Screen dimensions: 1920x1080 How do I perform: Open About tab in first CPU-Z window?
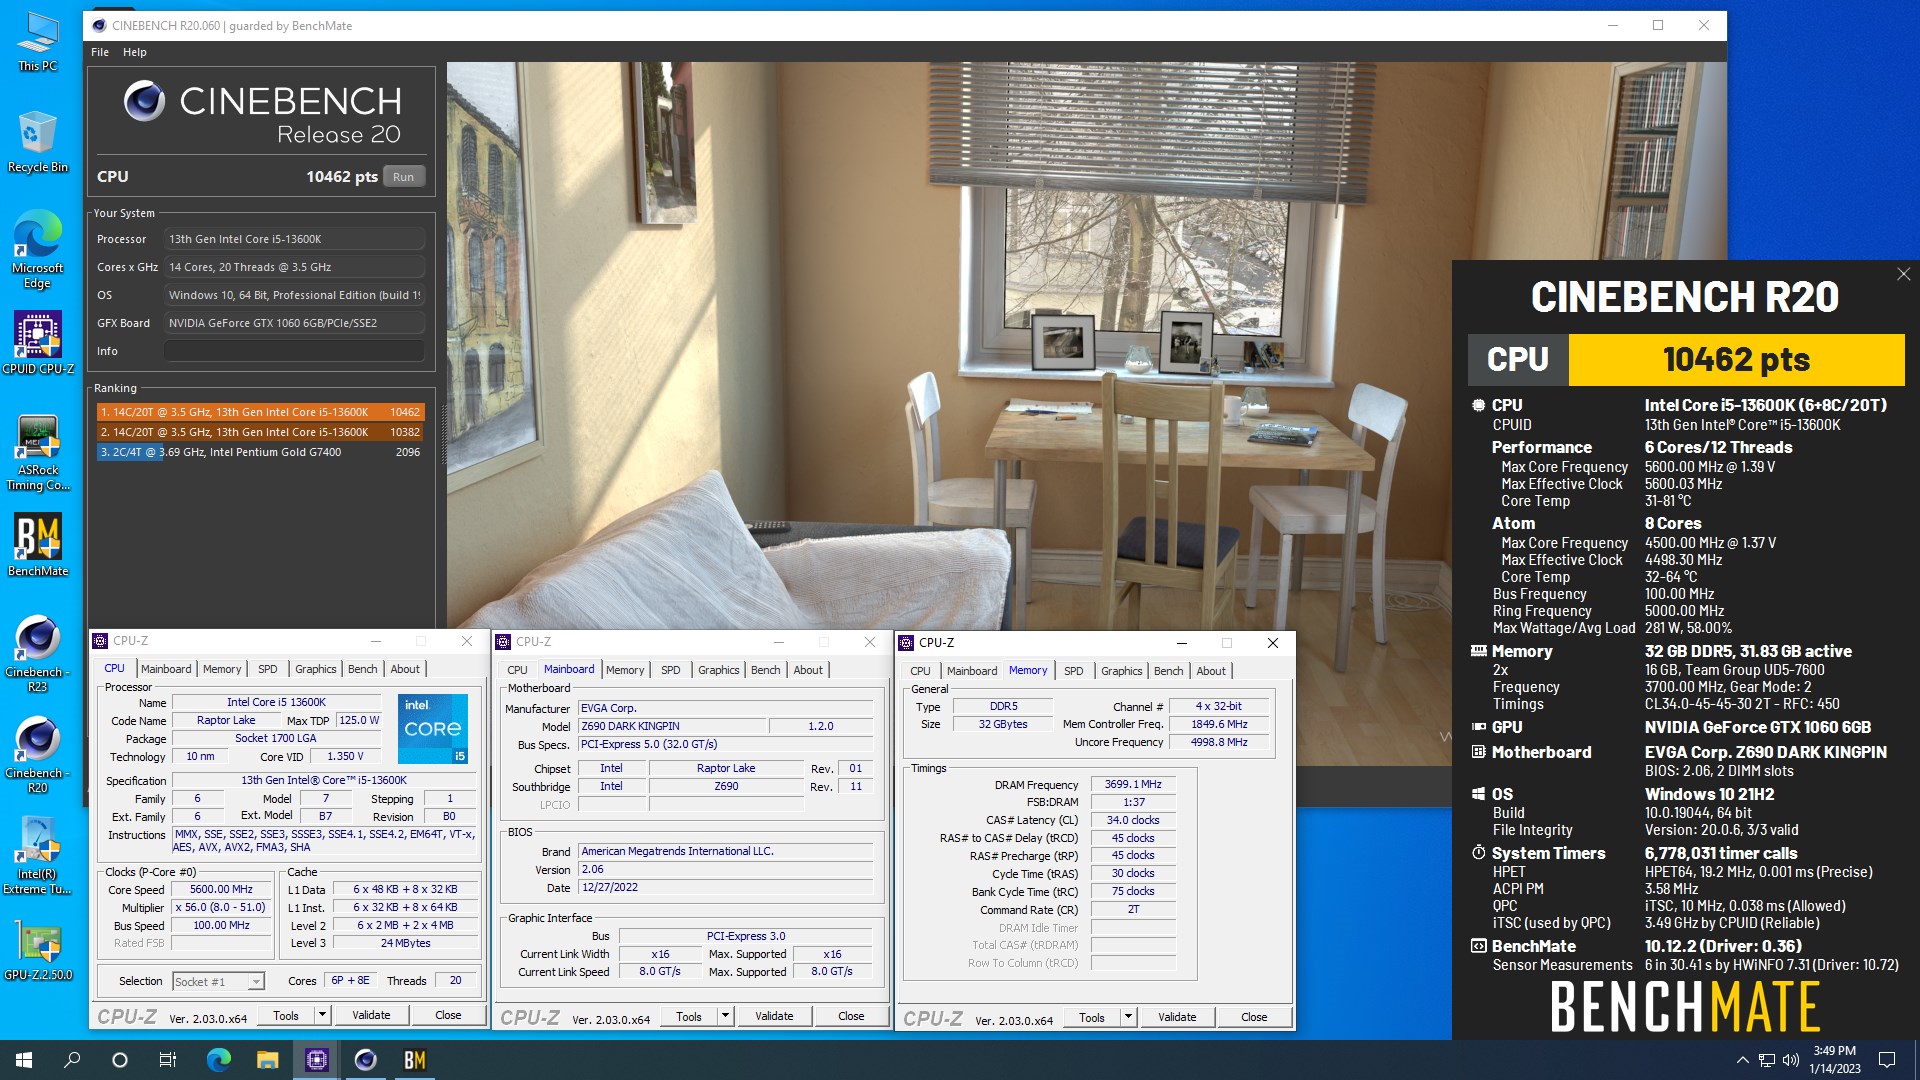tap(405, 669)
